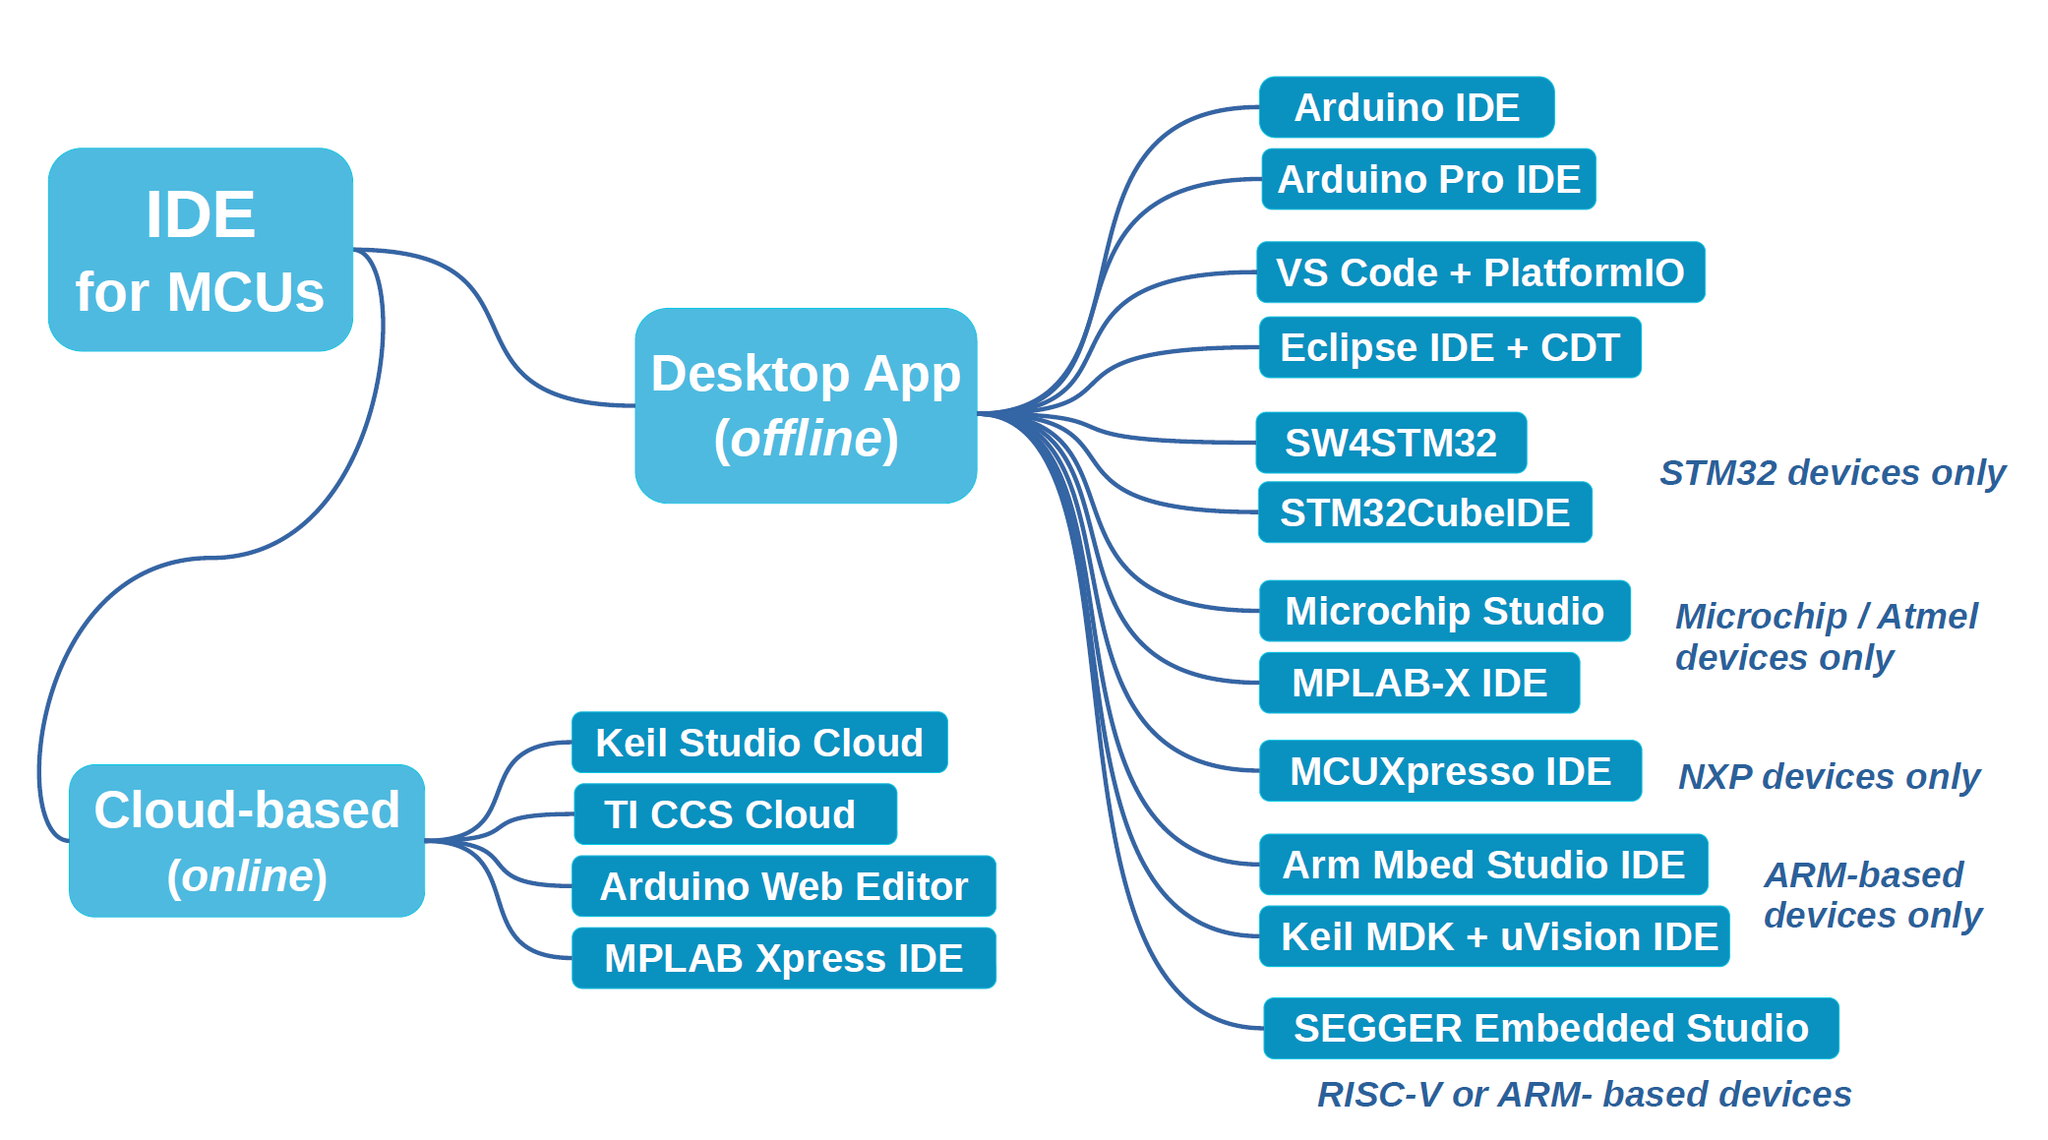Viewport: 2048px width, 1140px height.
Task: Select the 'Microchip Studio' node
Action: pos(1444,610)
